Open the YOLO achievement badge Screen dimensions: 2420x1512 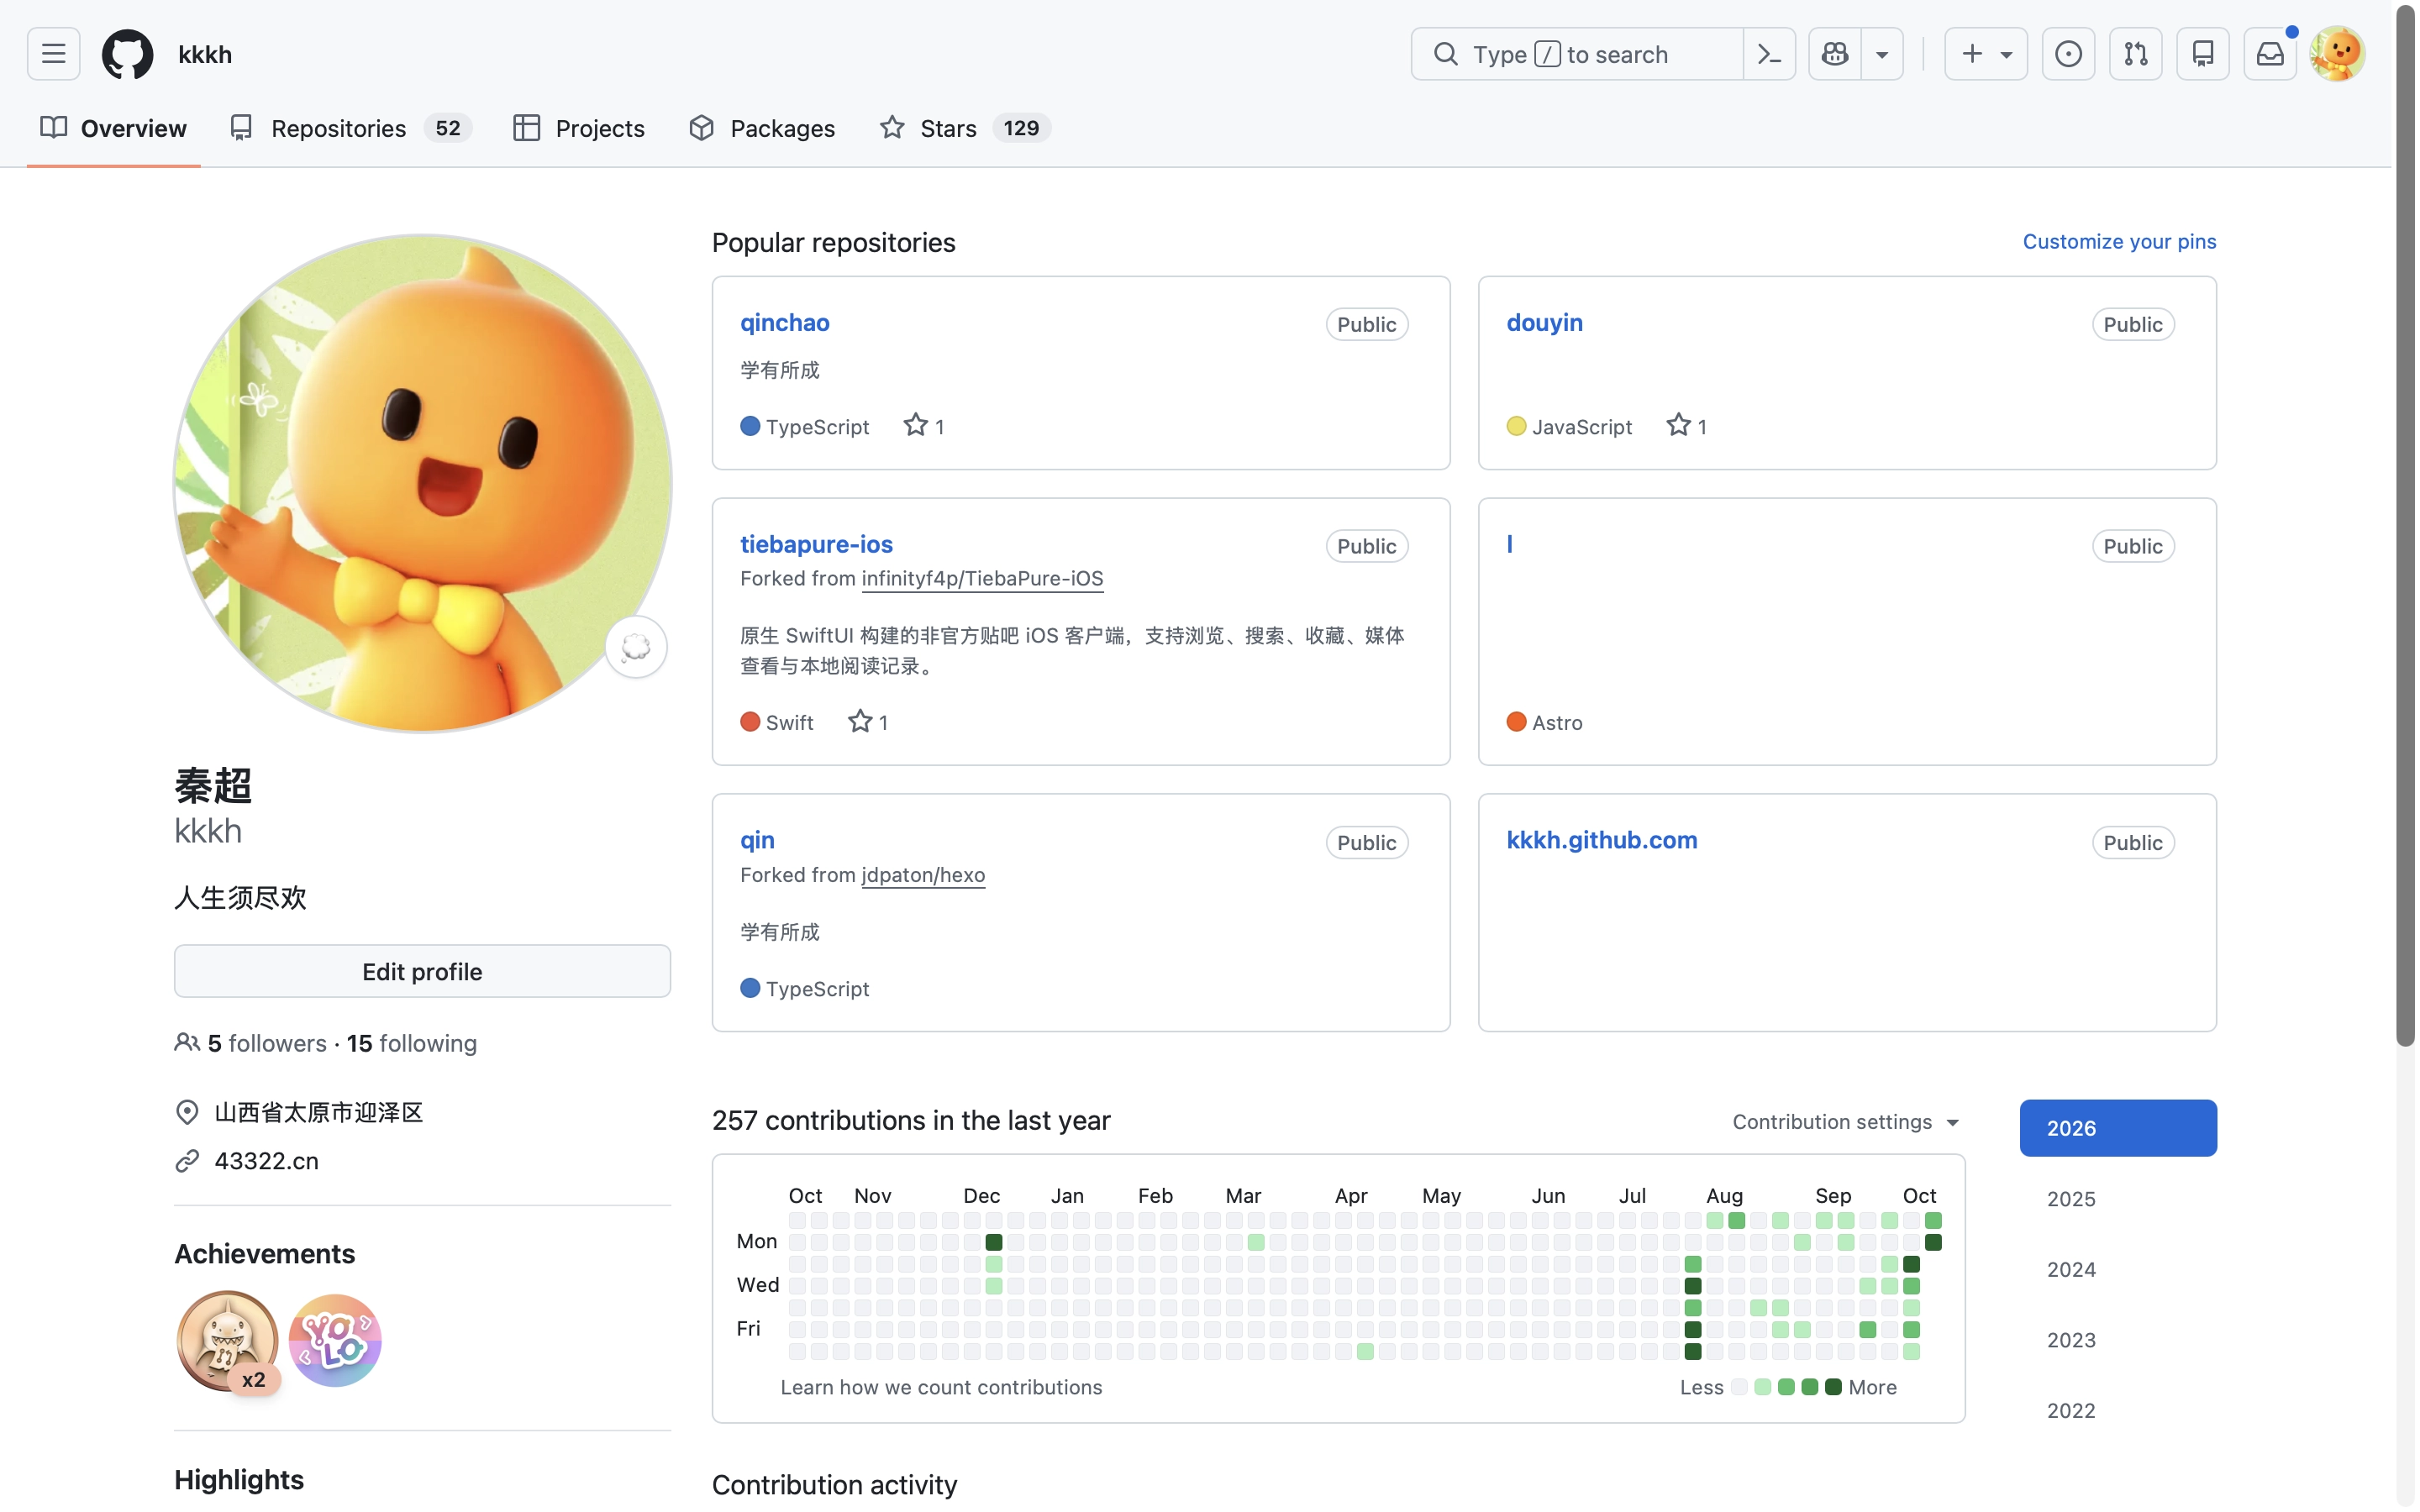pyautogui.click(x=335, y=1341)
